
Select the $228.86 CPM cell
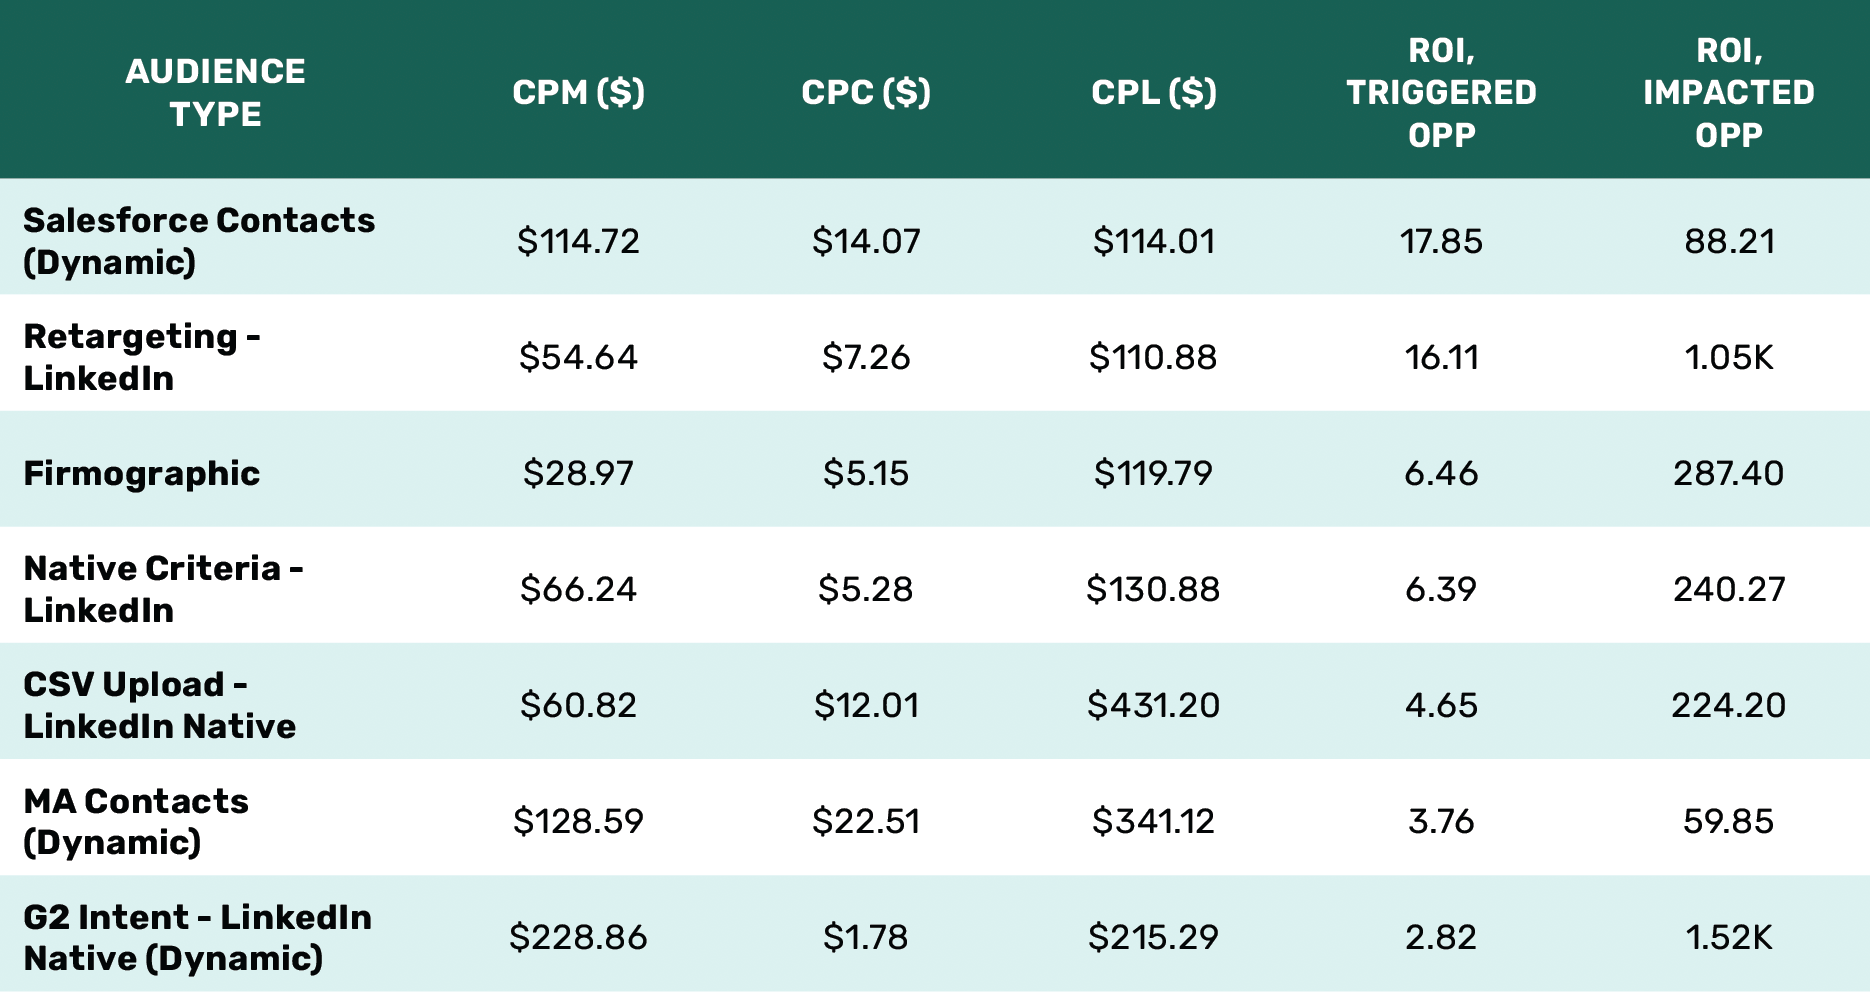pos(578,937)
